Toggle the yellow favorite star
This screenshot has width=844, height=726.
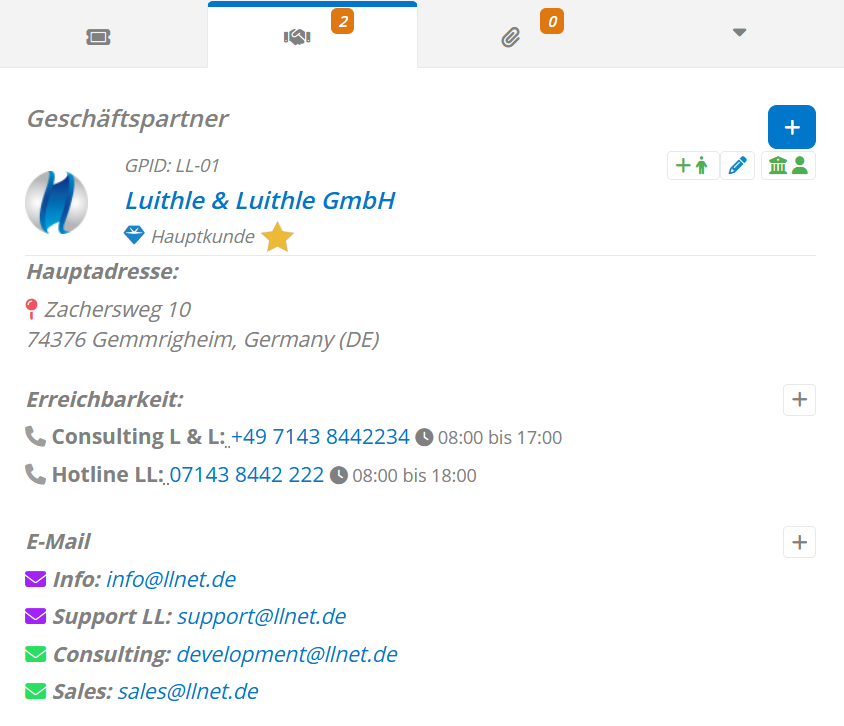(277, 238)
